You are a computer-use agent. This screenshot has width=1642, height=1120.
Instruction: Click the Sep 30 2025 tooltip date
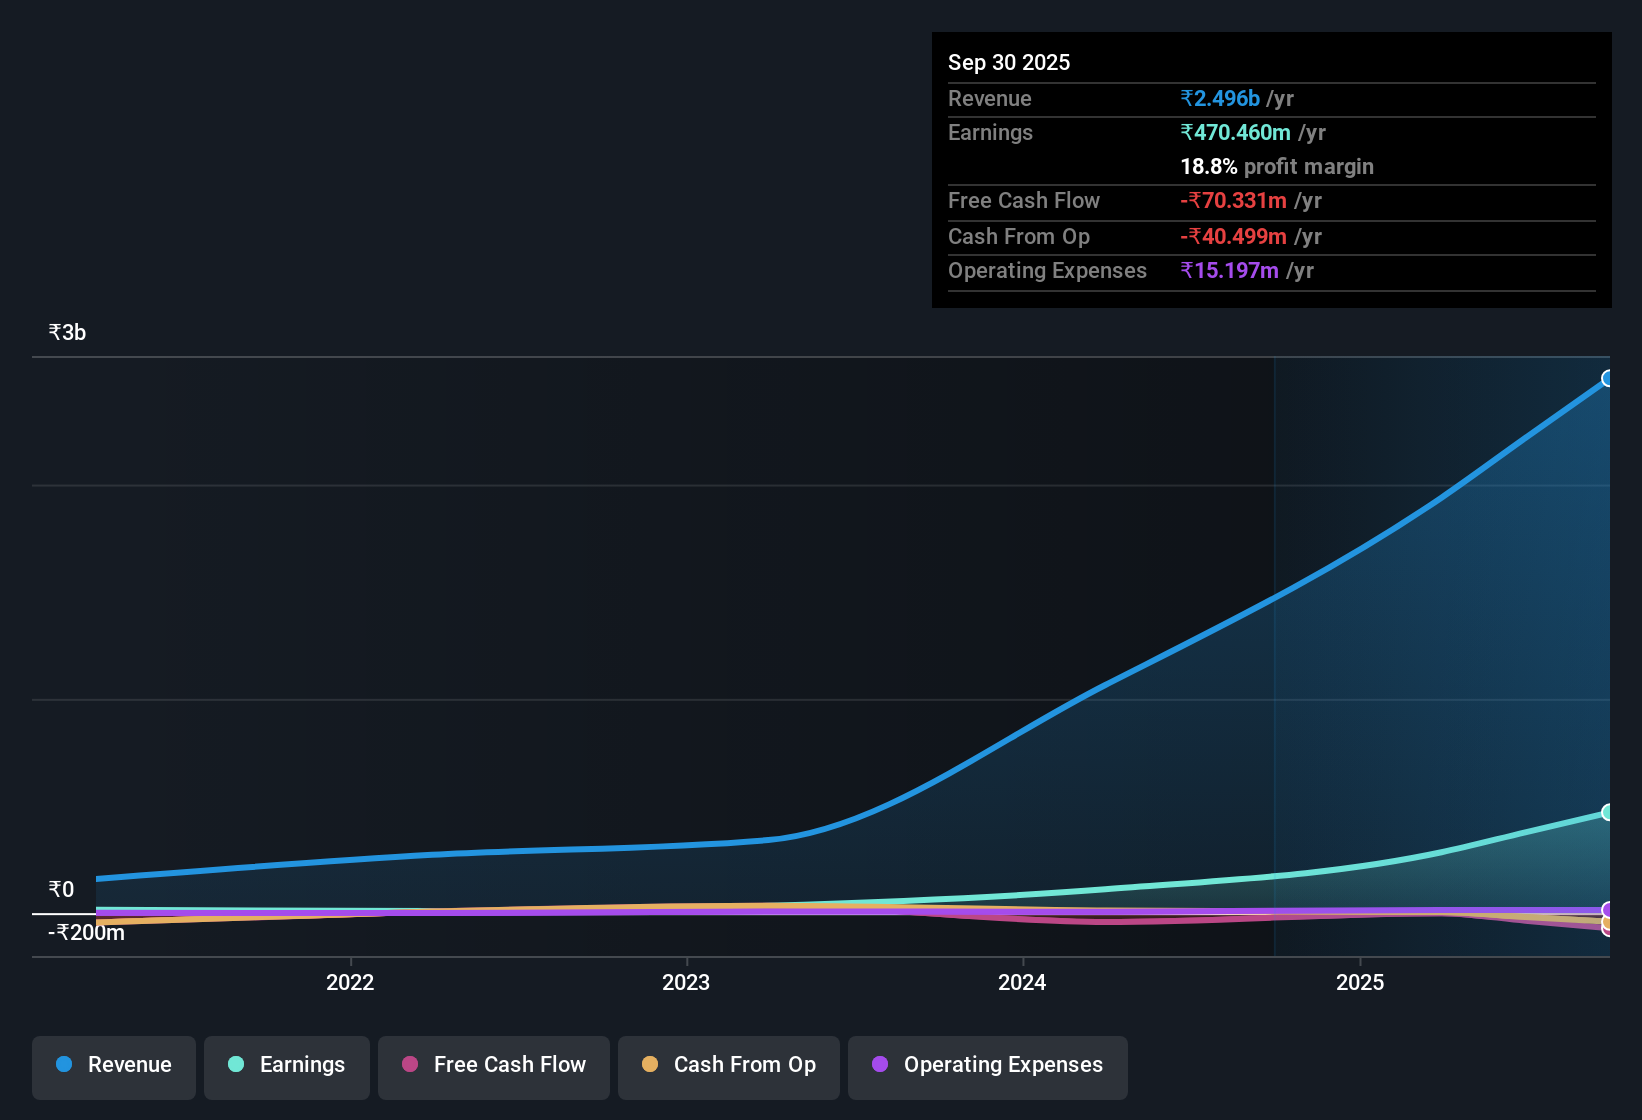pos(1009,62)
